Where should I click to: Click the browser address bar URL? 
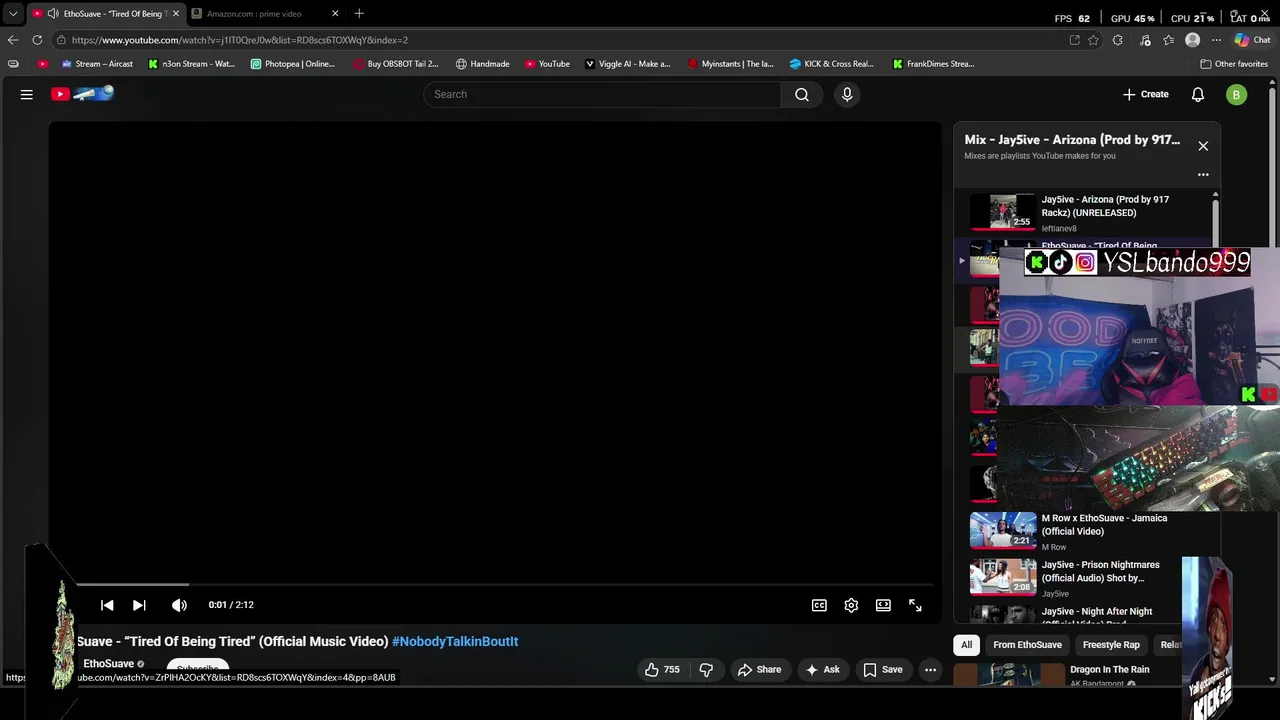tap(240, 40)
